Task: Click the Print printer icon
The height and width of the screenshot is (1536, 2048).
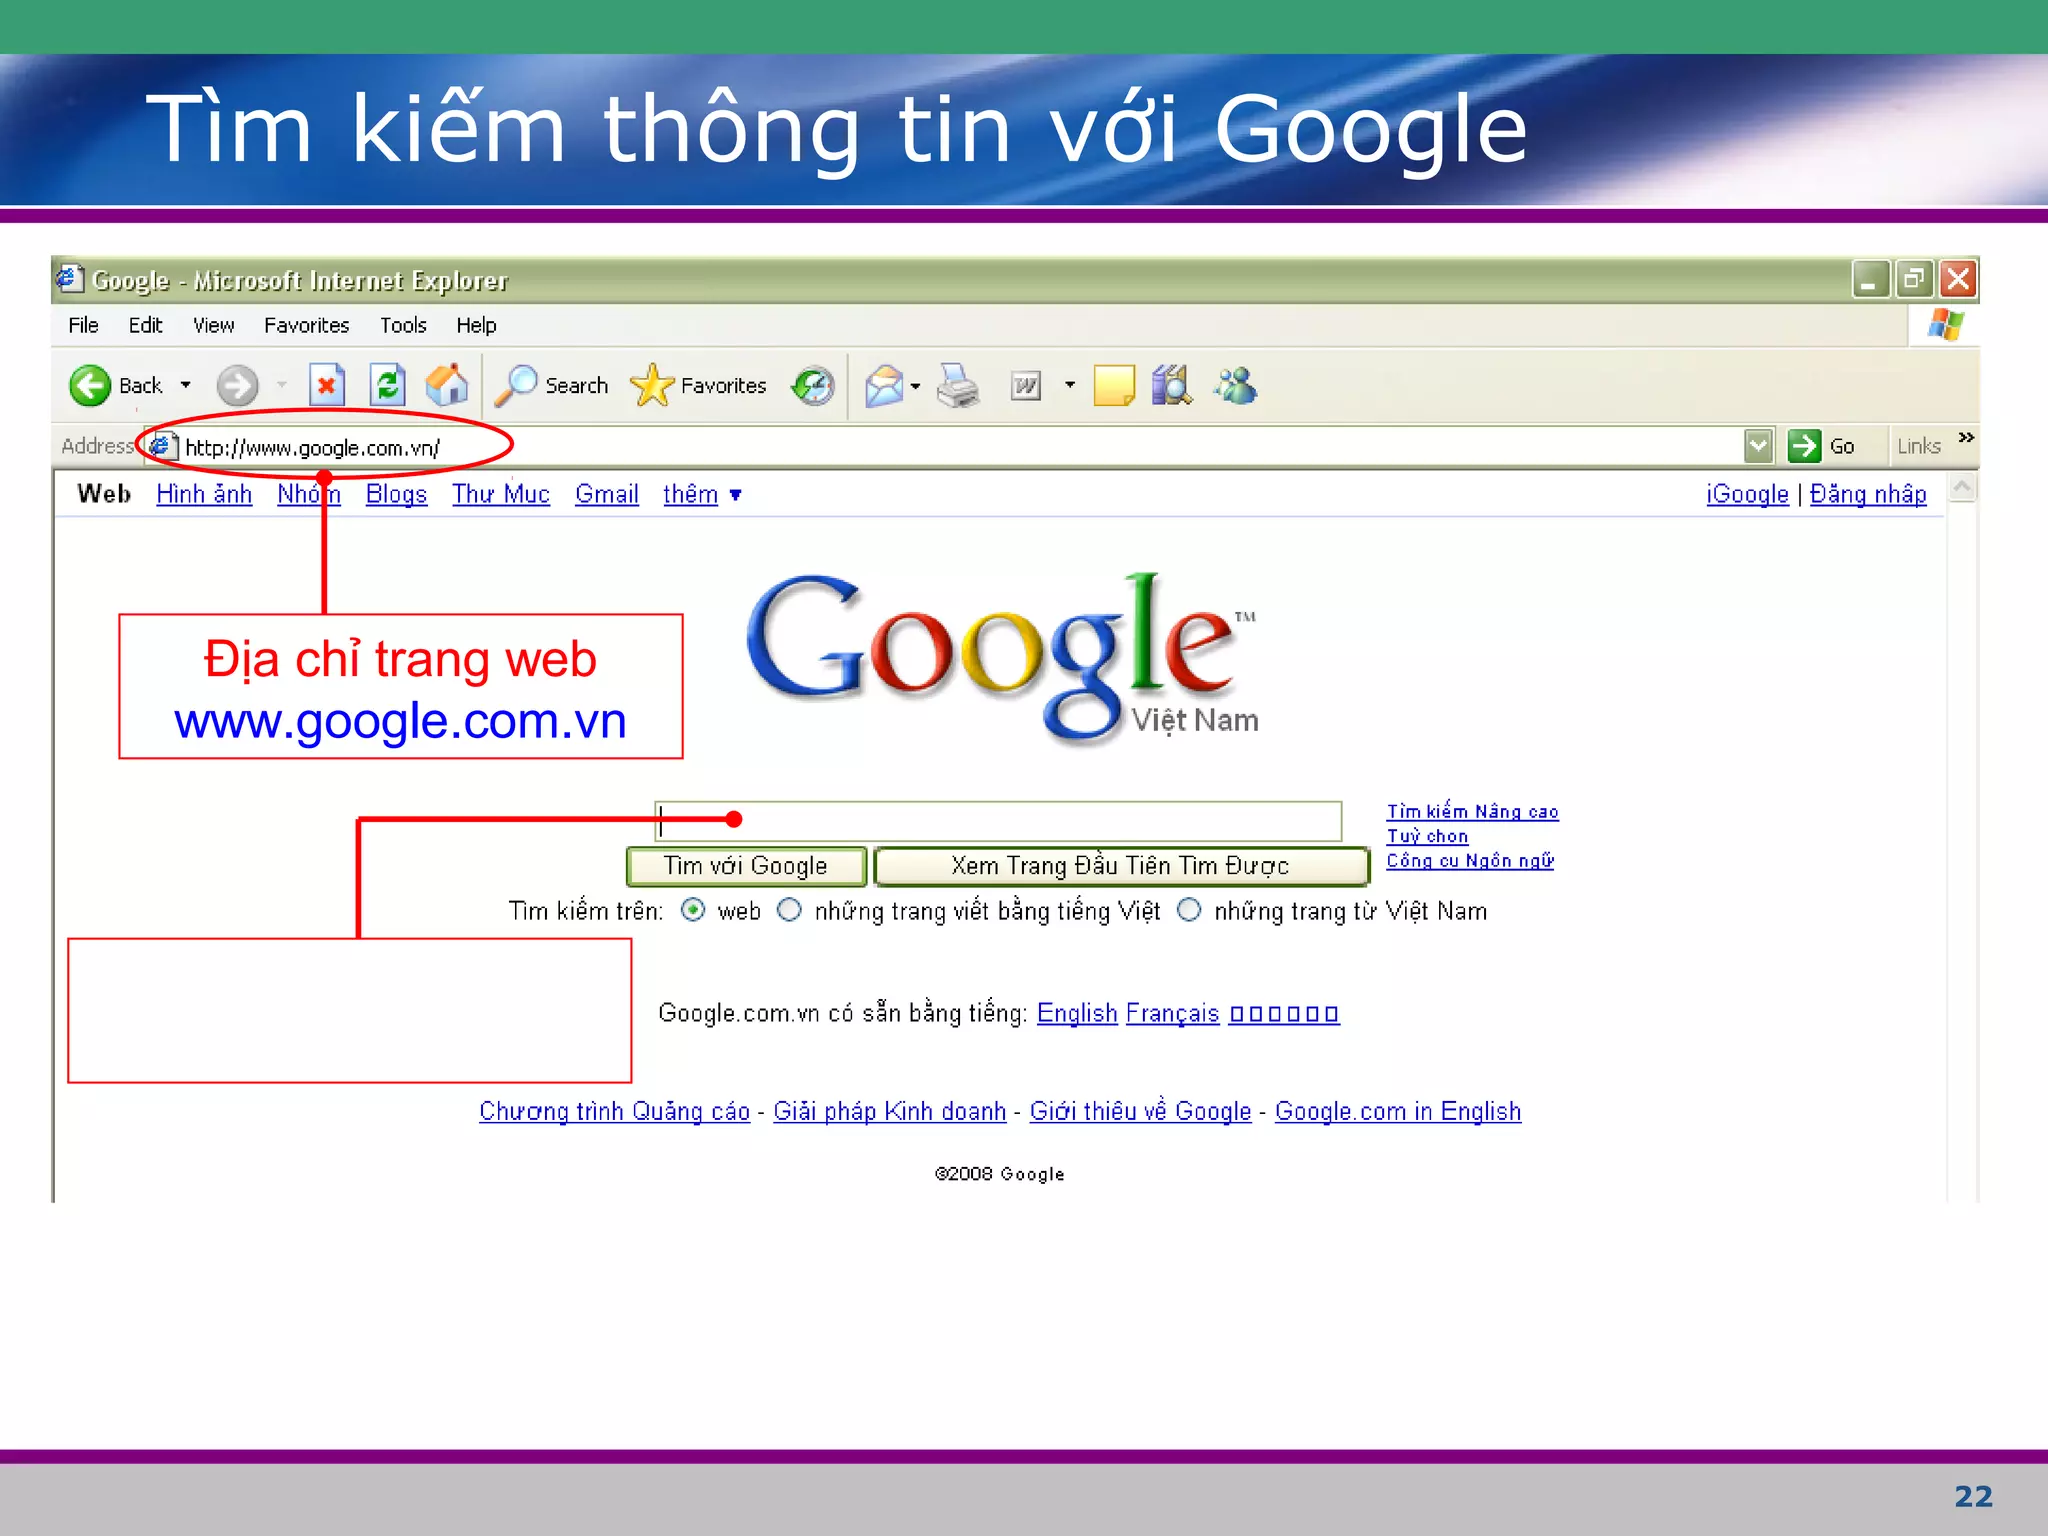Action: 958,386
